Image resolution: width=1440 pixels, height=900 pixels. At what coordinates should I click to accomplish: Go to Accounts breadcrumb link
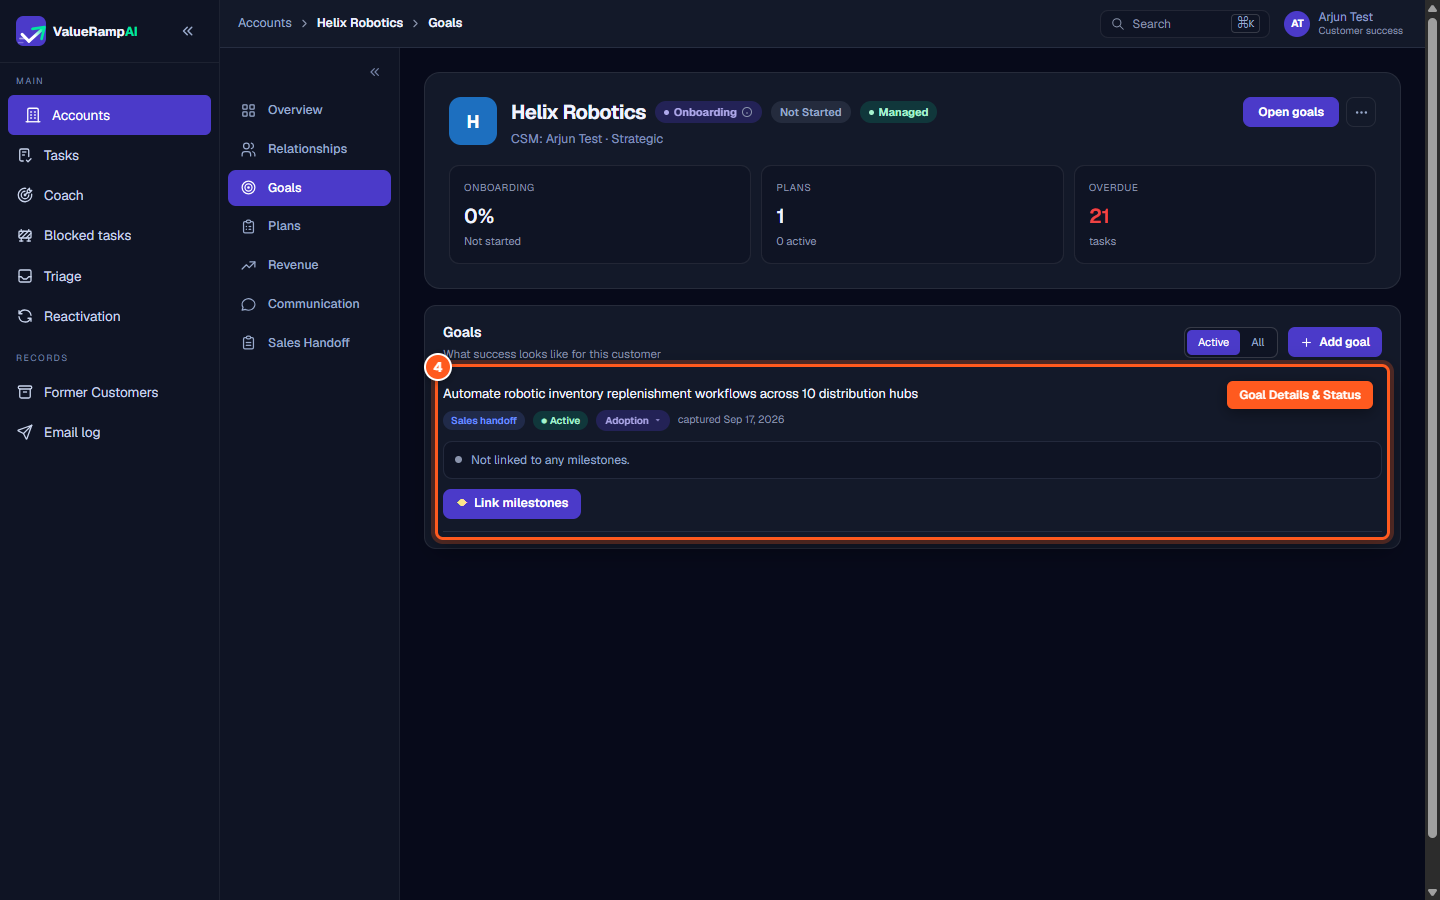[265, 23]
